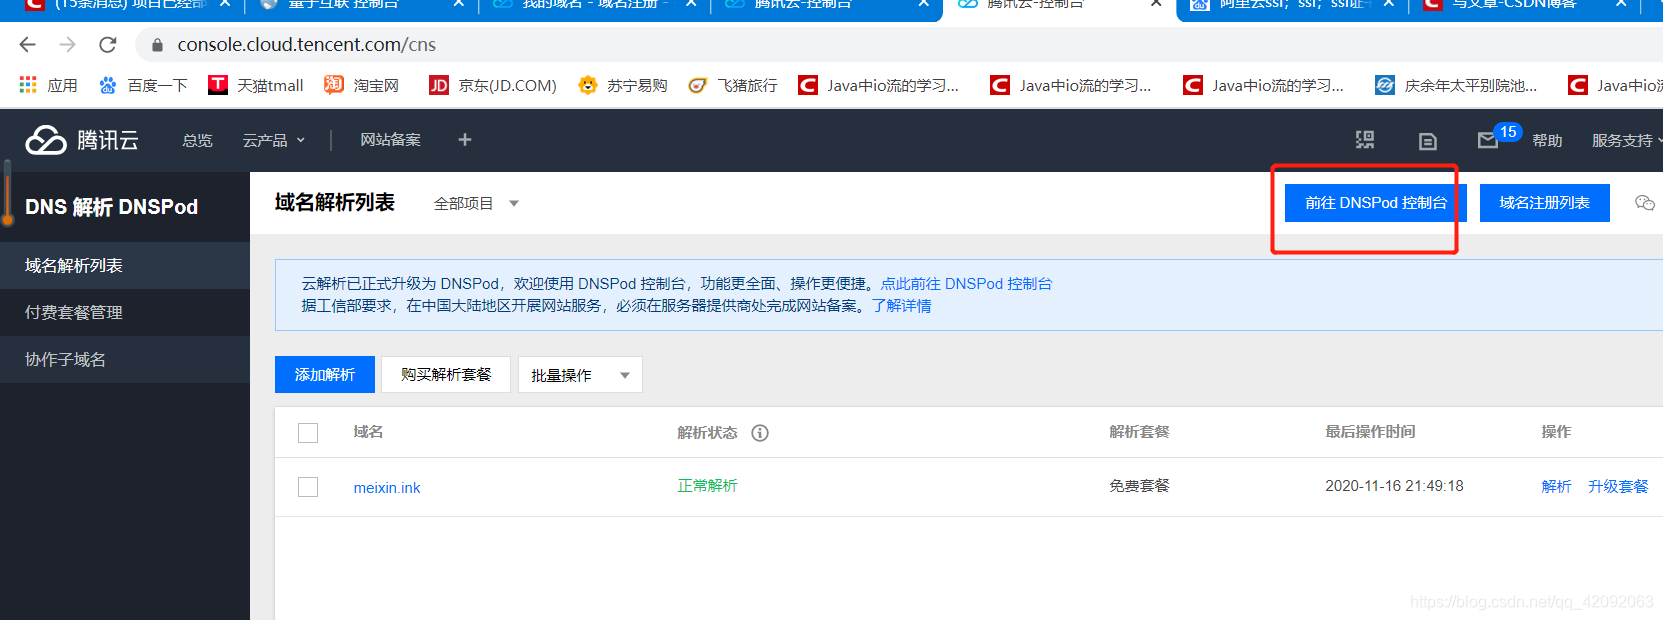
Task: Tick the checkbox for meixin.ink
Action: pos(308,487)
